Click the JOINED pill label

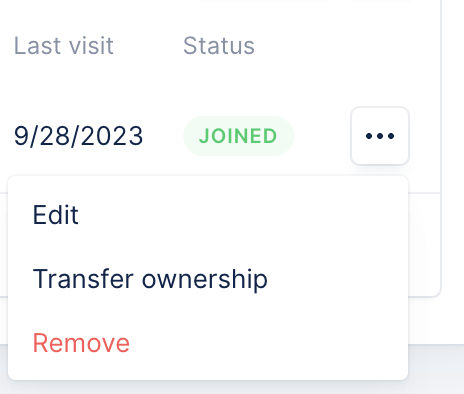tap(238, 136)
